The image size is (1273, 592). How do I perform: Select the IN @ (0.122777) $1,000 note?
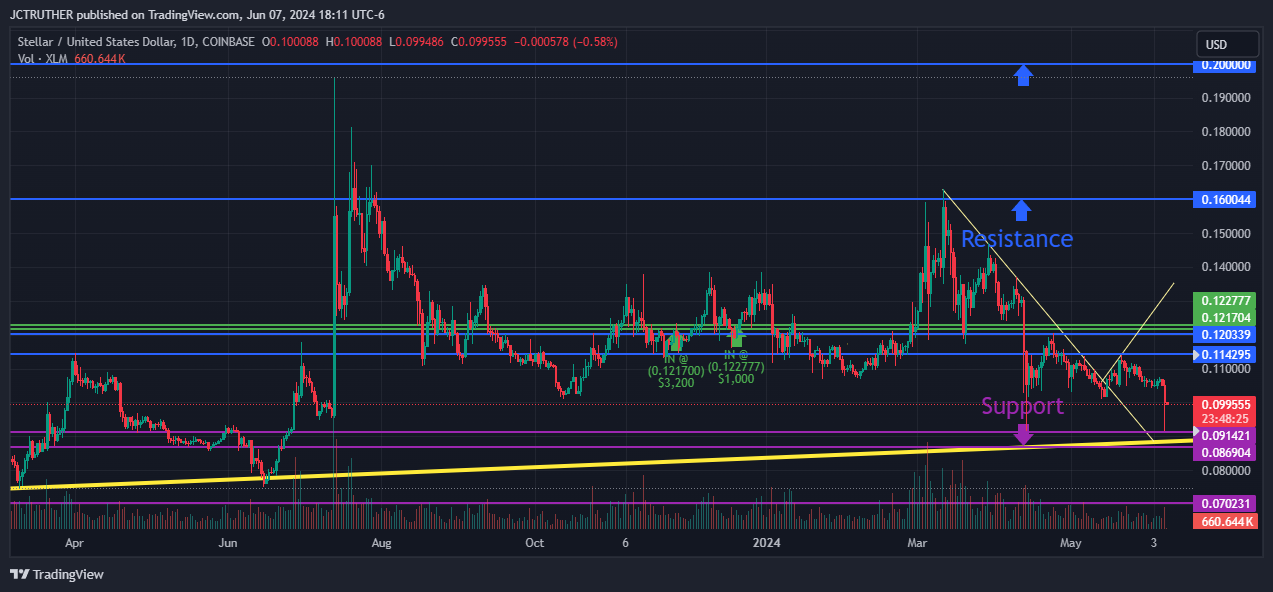coord(736,367)
